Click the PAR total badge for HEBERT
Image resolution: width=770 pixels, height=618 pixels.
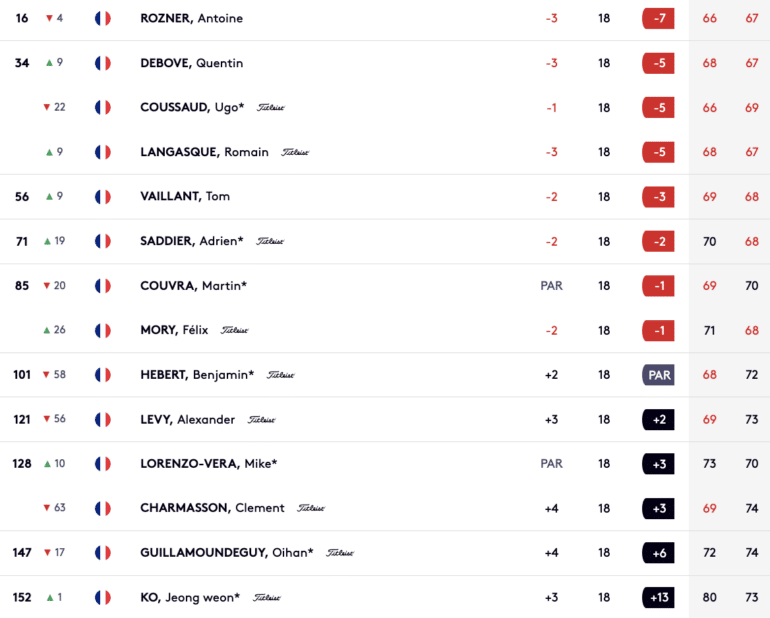click(658, 375)
